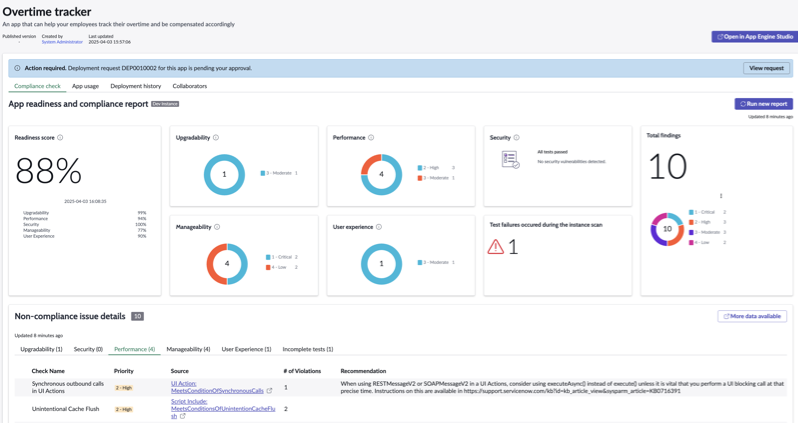Click the Manageability donut chart
The height and width of the screenshot is (423, 798).
227,264
